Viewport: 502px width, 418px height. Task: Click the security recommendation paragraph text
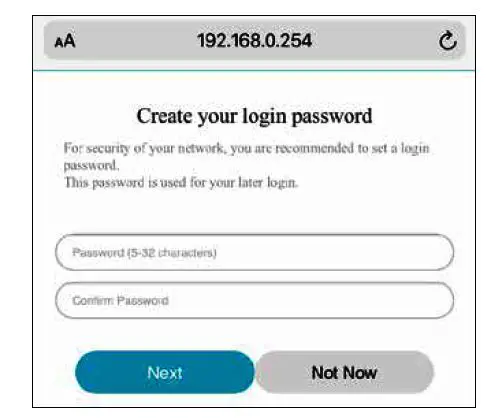[247, 156]
